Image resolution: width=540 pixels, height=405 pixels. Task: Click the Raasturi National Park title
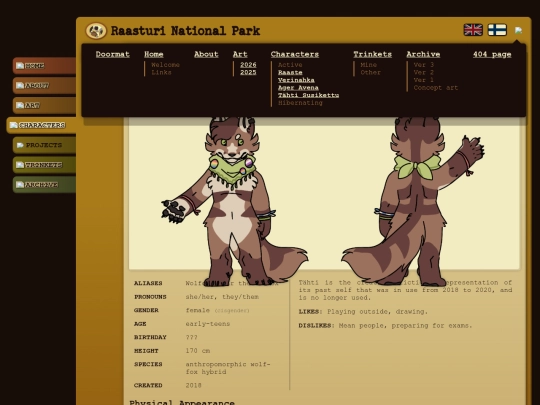[x=185, y=31]
